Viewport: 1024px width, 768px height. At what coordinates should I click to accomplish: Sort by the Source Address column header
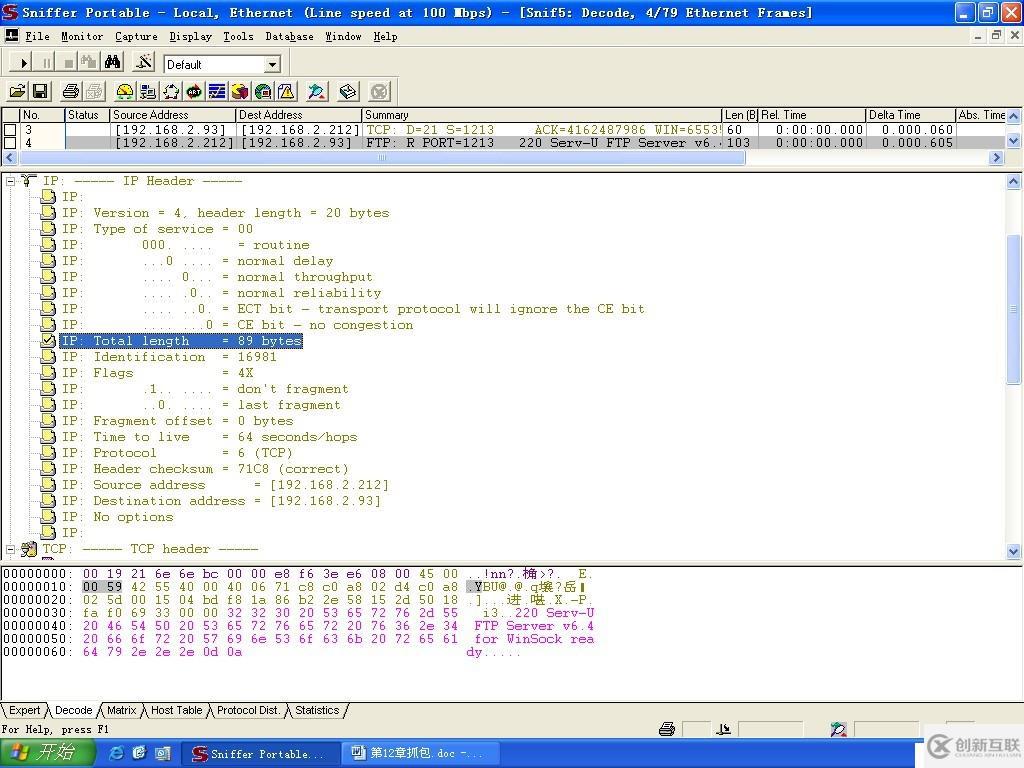[172, 115]
